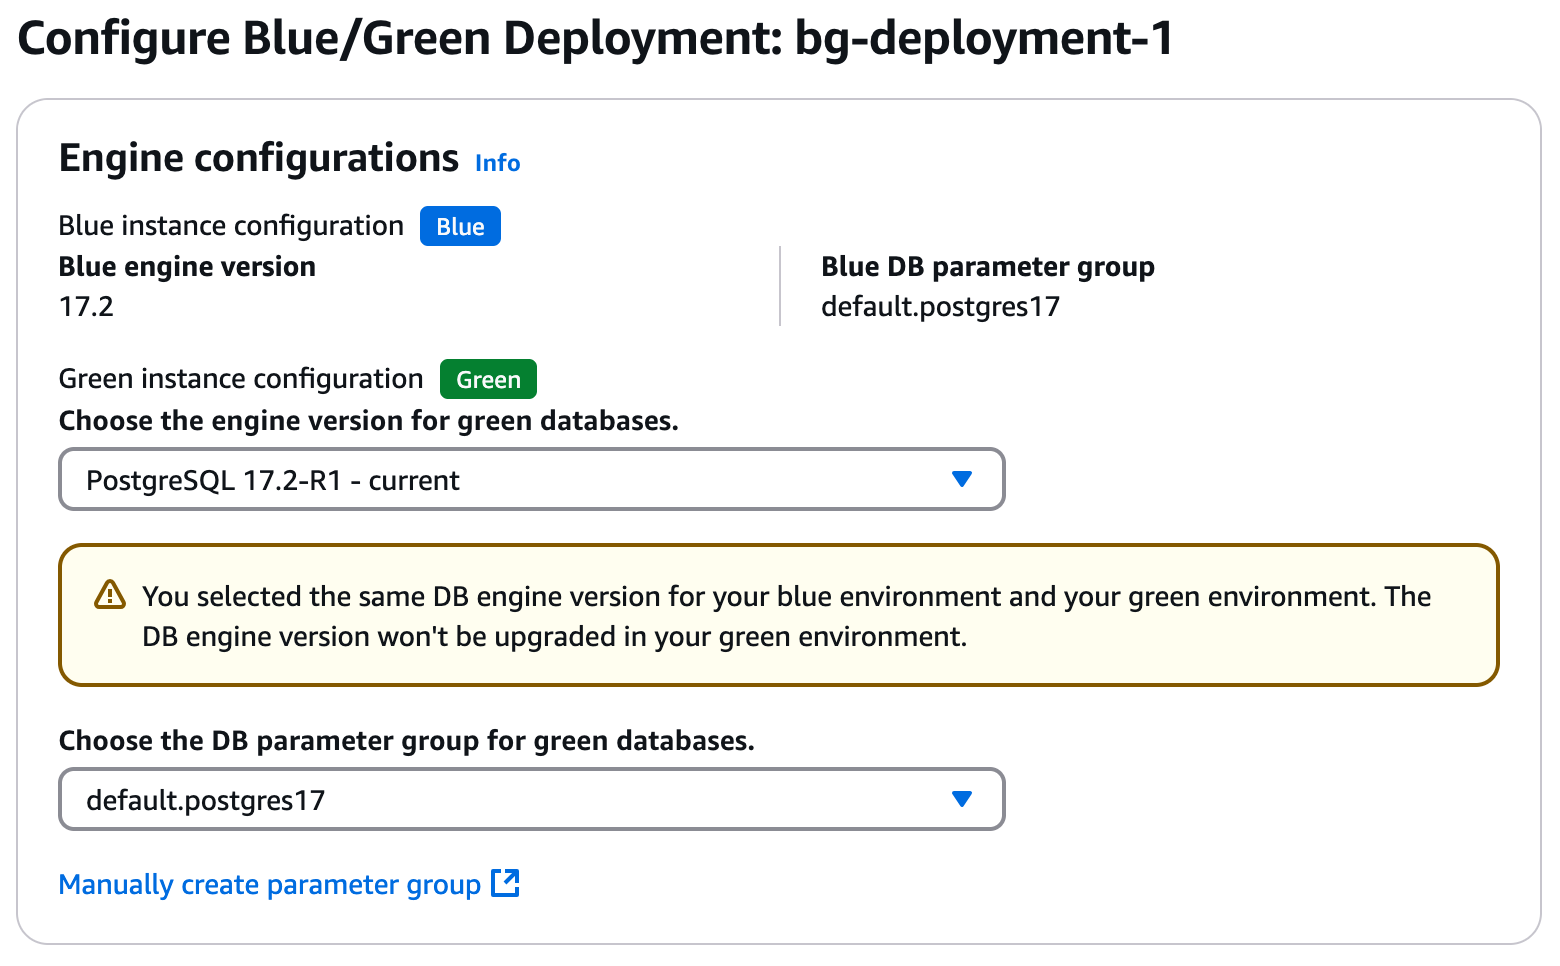Click the blue caret on the engine version dropdown
Viewport: 1560px width, 966px height.
tap(961, 479)
